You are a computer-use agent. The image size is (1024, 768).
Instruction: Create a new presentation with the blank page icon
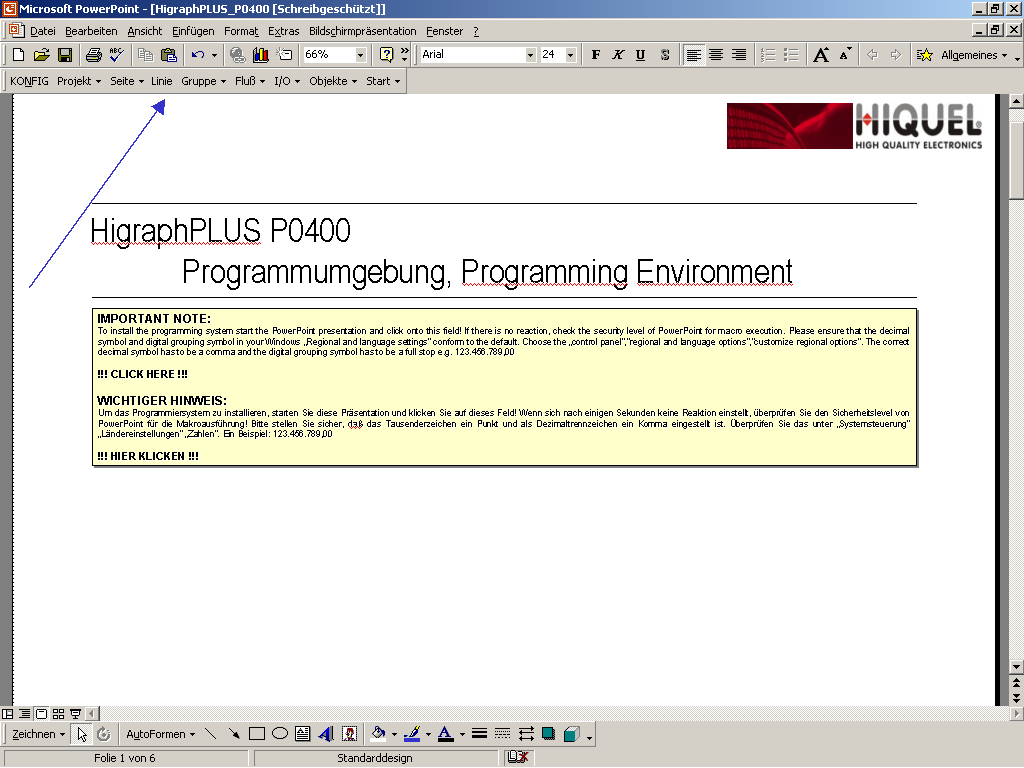point(18,55)
